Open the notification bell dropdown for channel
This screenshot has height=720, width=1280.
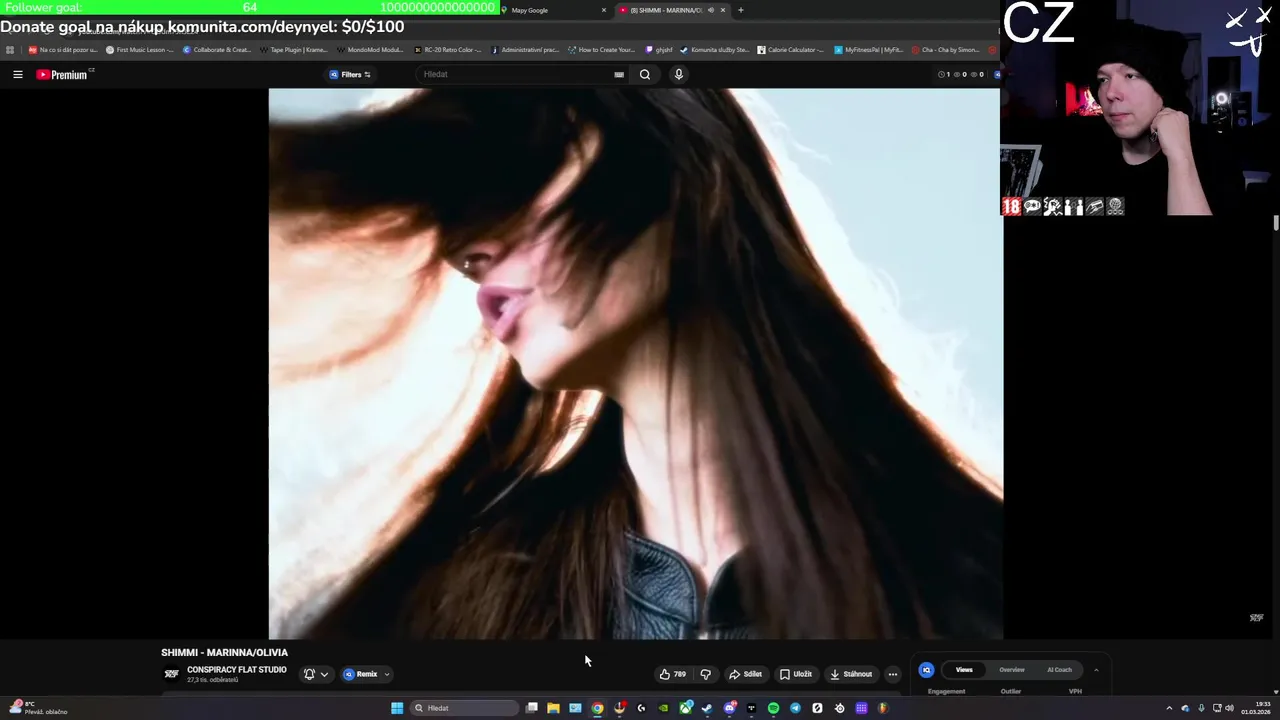316,674
